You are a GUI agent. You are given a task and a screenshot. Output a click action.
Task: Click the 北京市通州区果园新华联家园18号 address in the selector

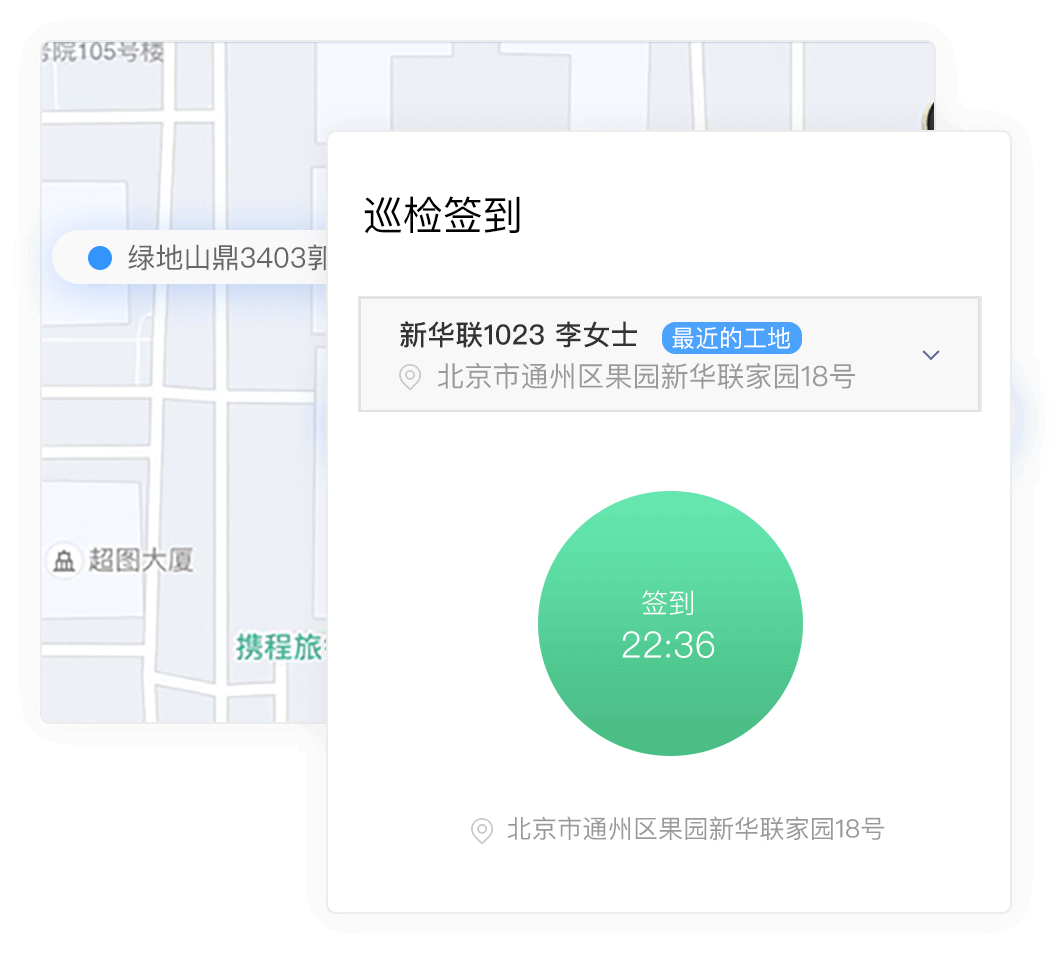645,377
